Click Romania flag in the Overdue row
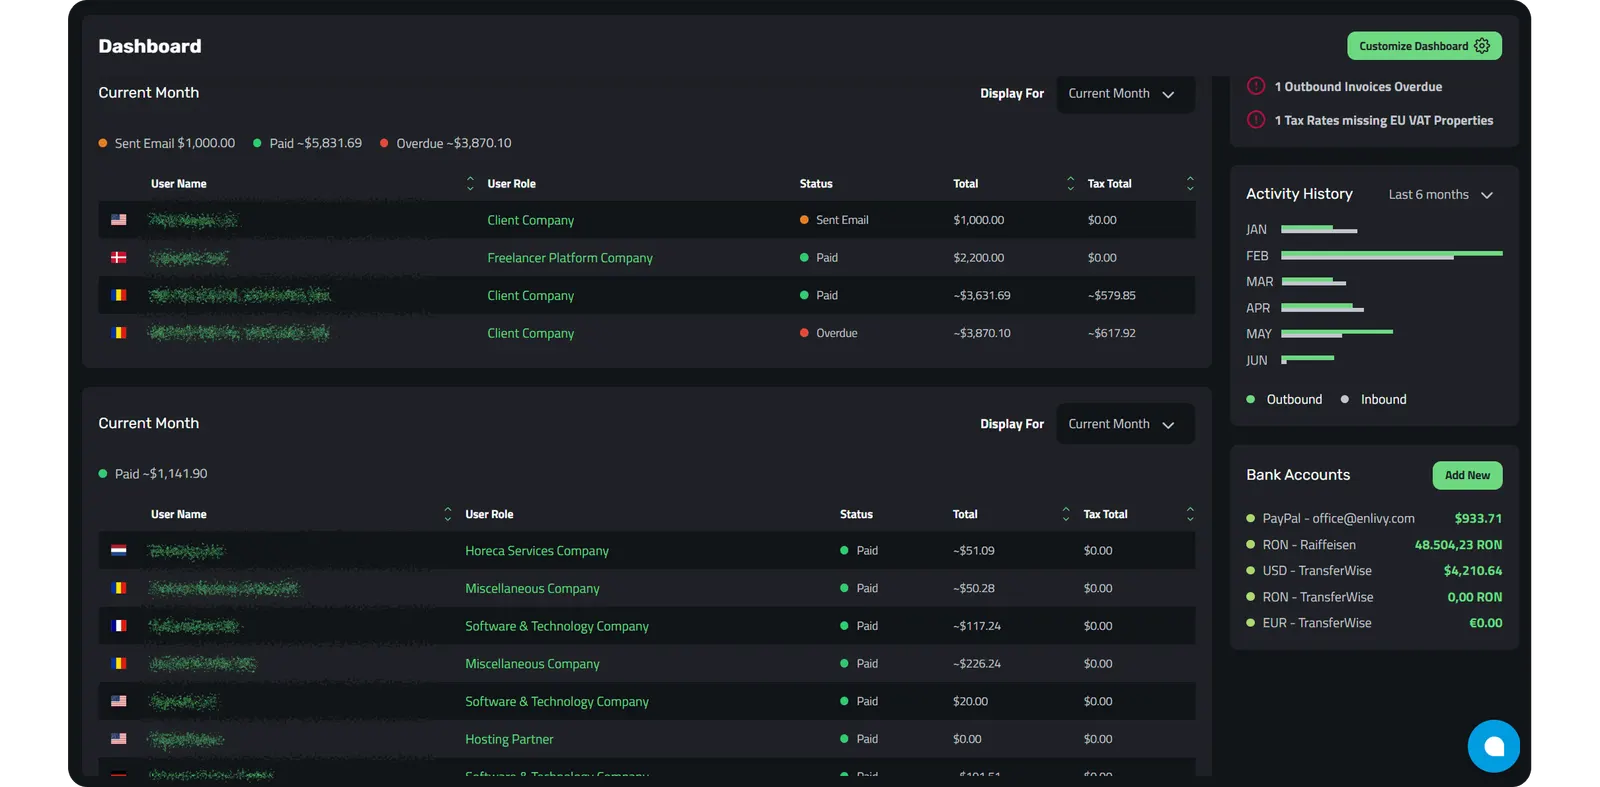Viewport: 1600px width, 787px height. (119, 333)
